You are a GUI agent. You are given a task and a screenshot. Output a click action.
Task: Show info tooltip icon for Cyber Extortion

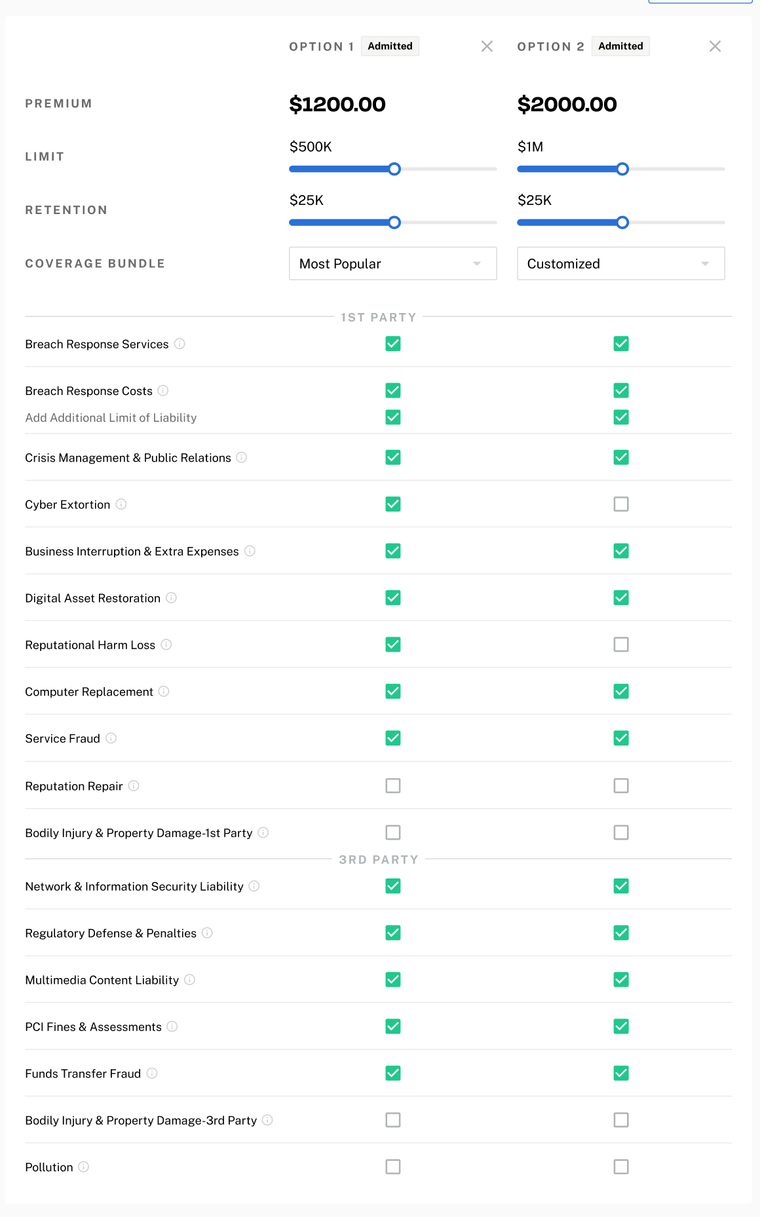click(121, 505)
